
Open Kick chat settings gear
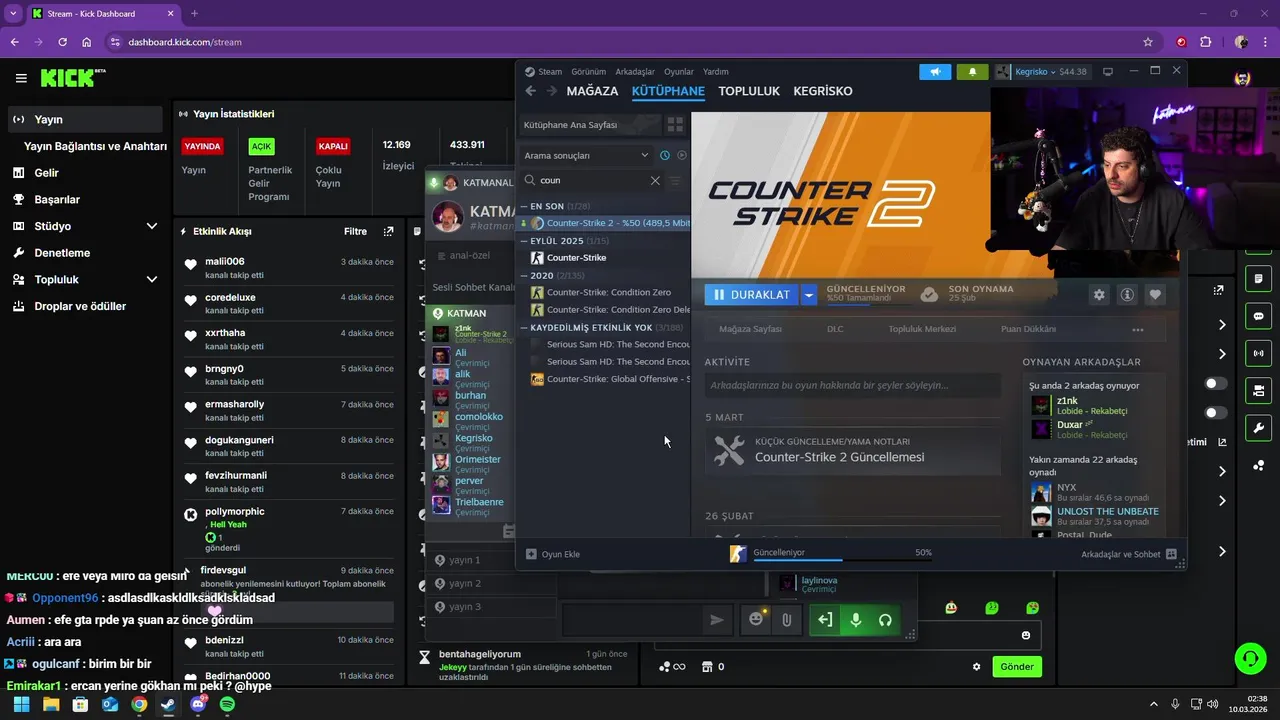coord(977,667)
